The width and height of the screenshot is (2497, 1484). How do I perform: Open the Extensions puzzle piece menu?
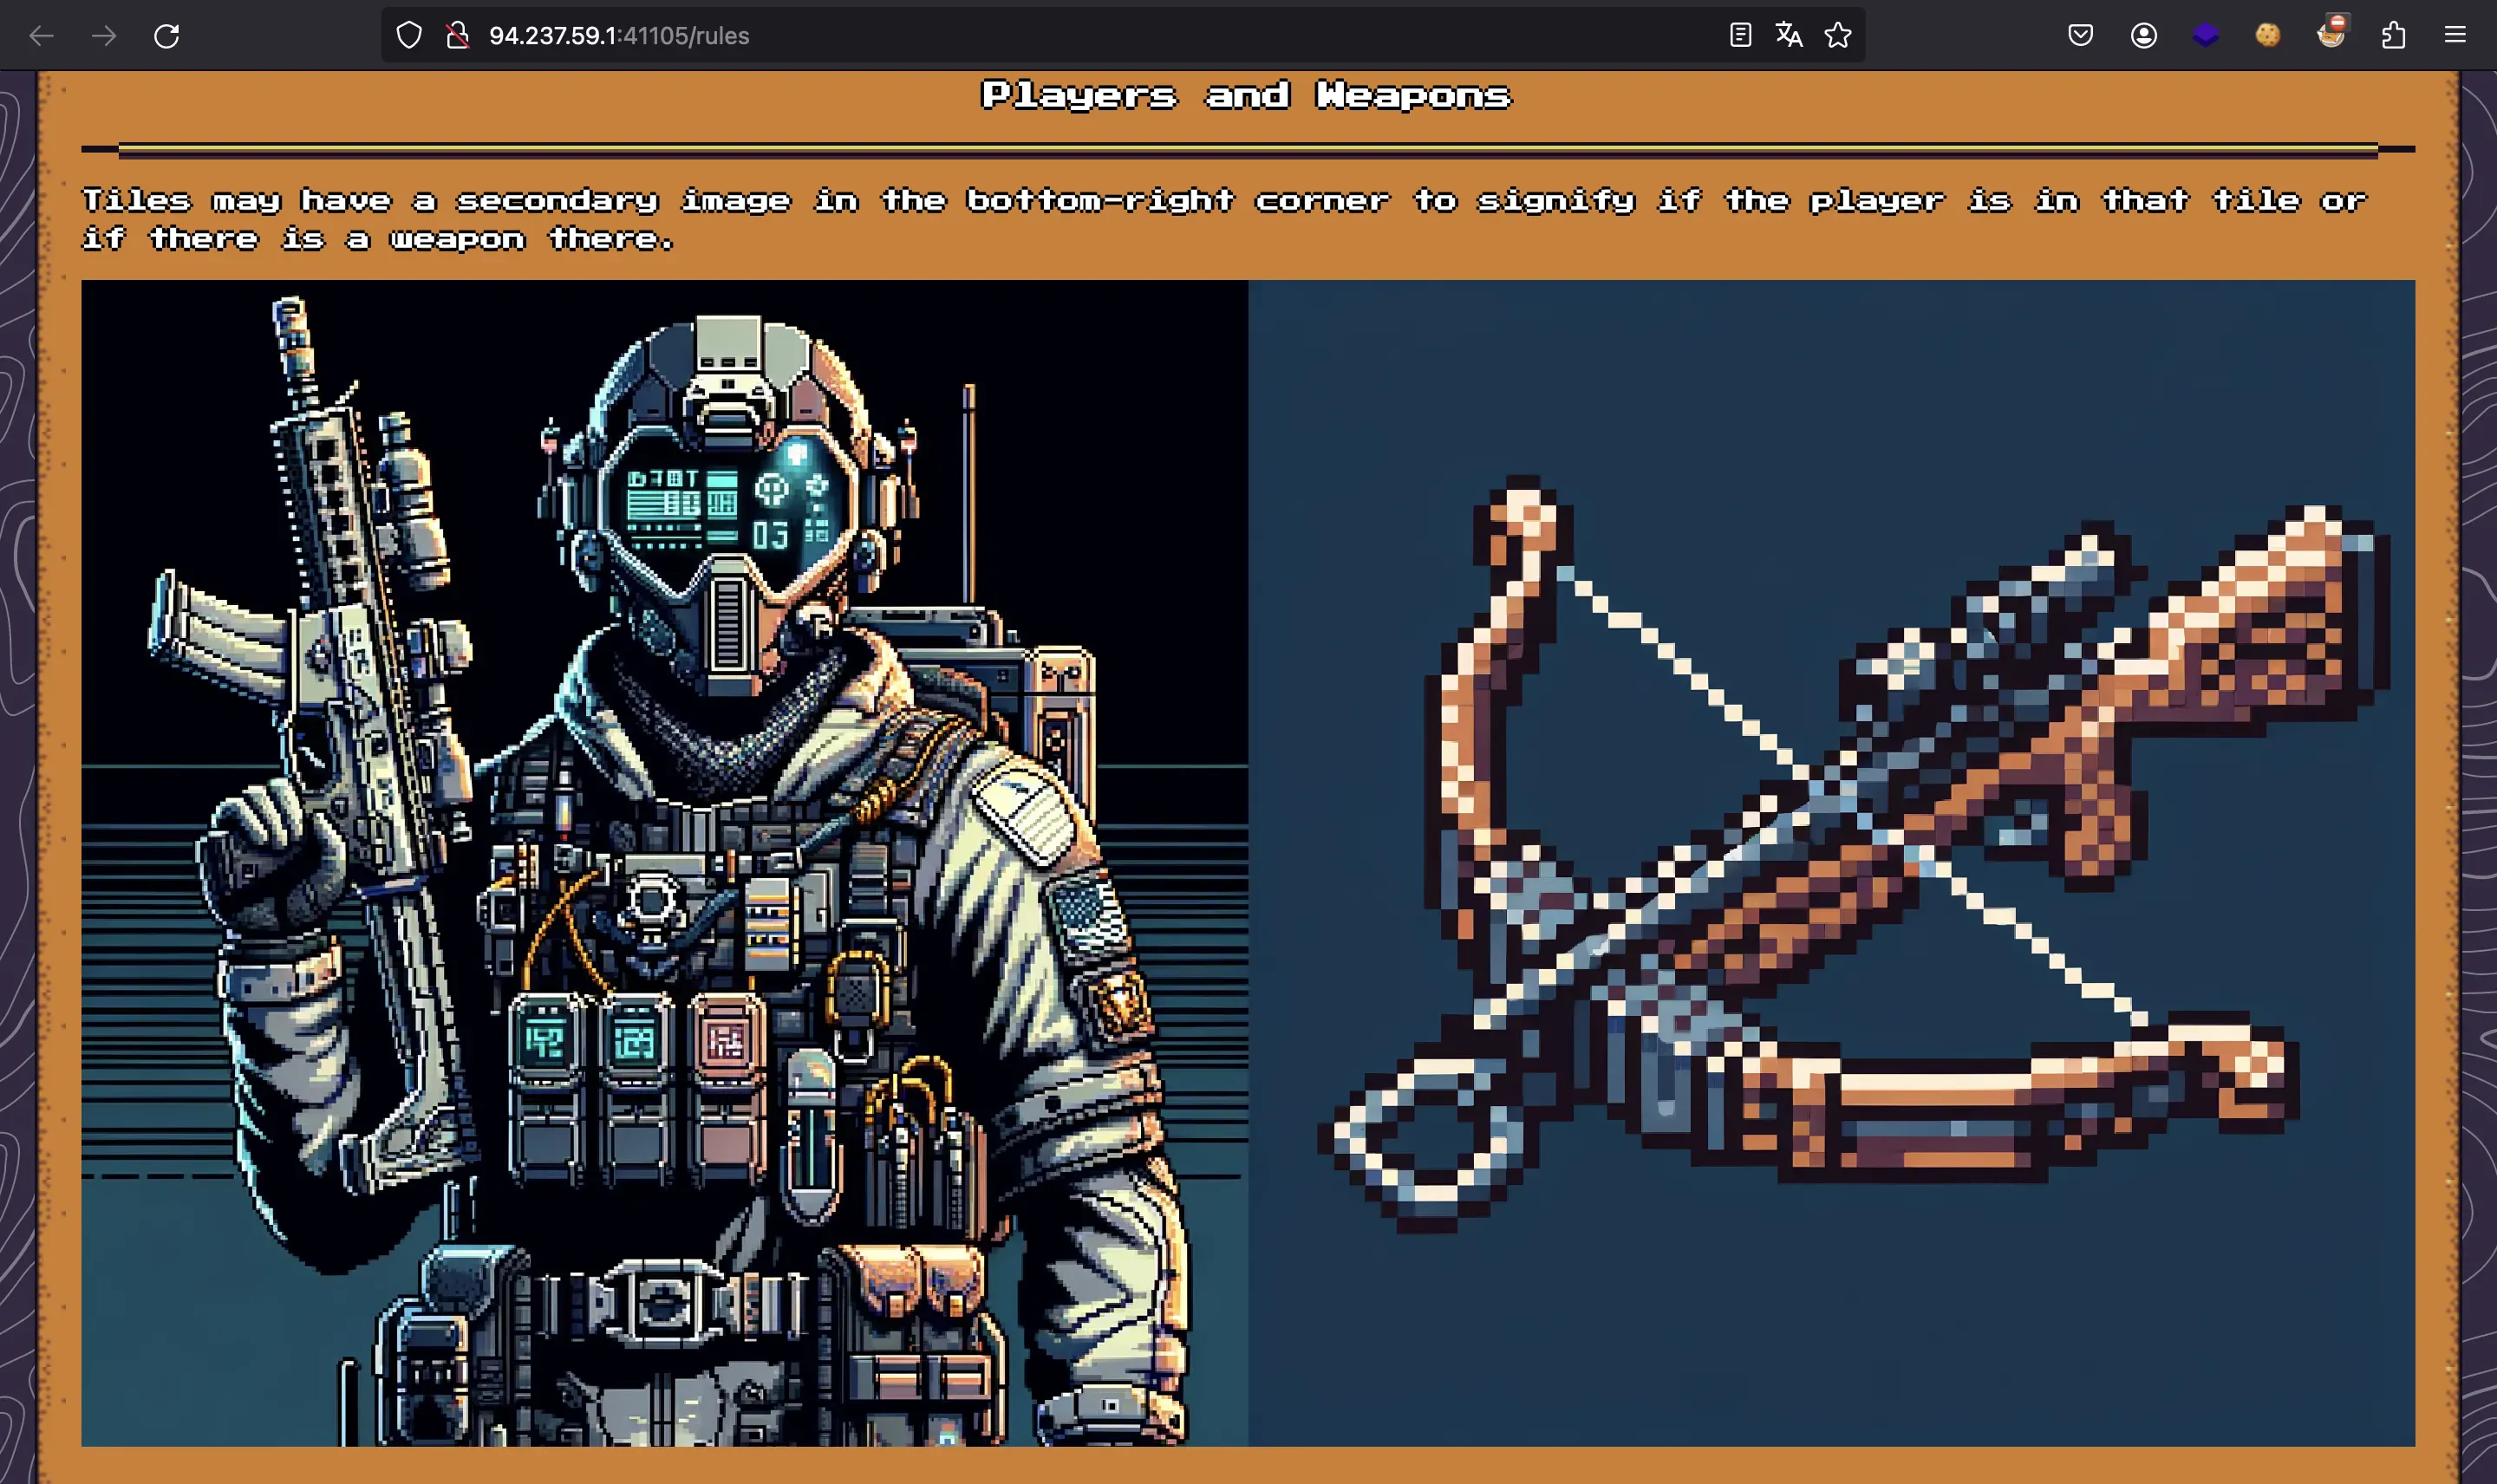tap(2393, 36)
